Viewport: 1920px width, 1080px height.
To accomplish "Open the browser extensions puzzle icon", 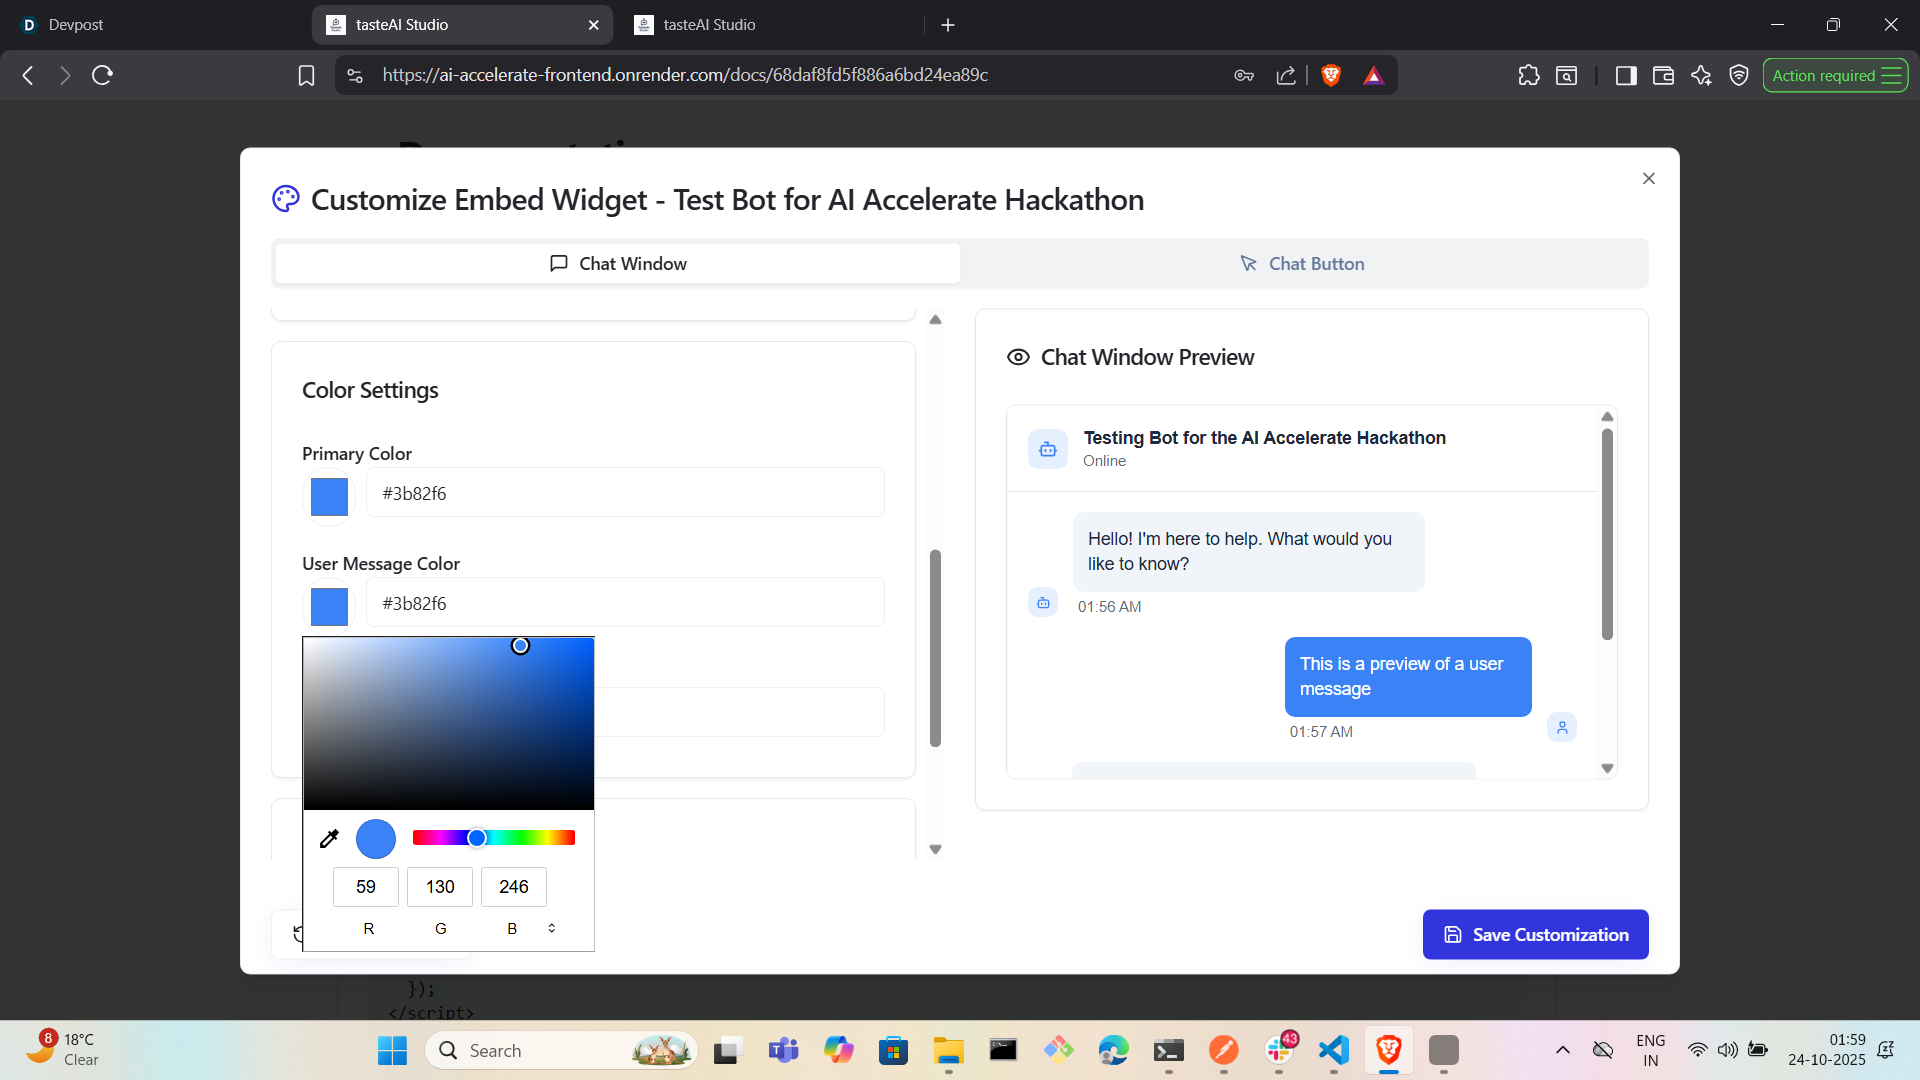I will pos(1529,75).
